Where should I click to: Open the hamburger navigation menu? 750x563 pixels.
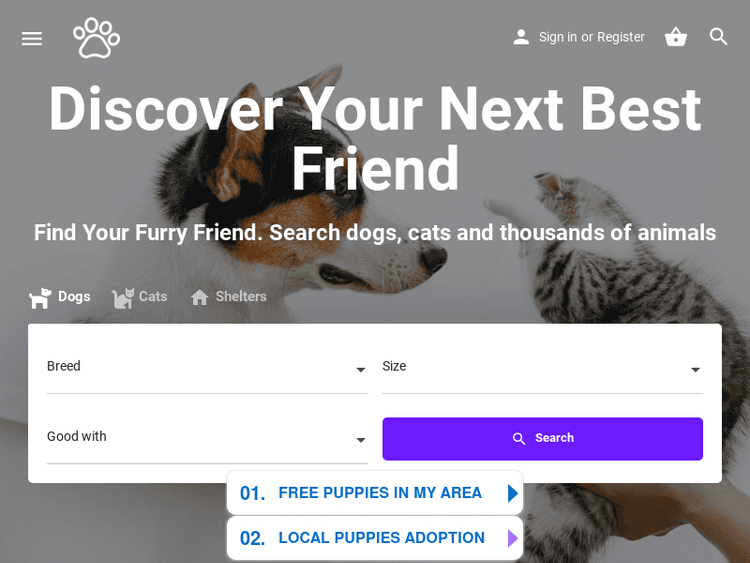pos(32,38)
